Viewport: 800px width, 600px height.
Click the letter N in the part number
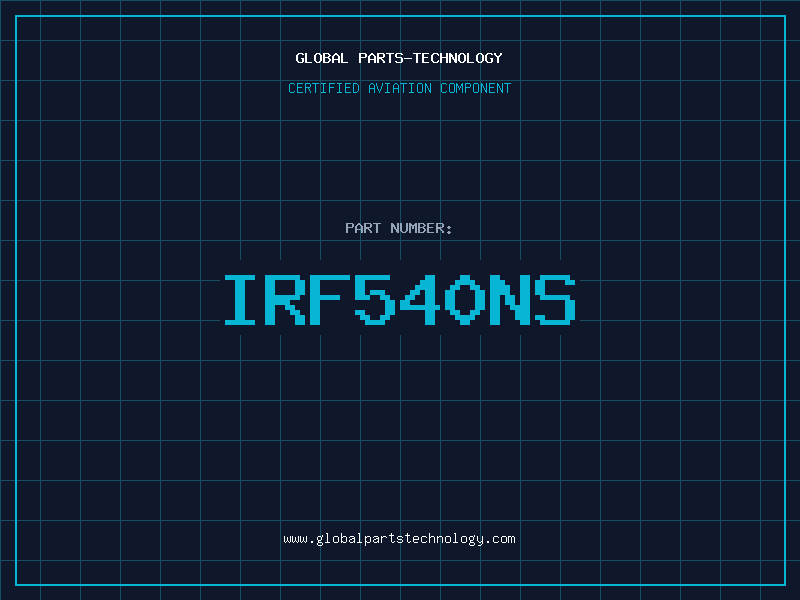point(511,299)
